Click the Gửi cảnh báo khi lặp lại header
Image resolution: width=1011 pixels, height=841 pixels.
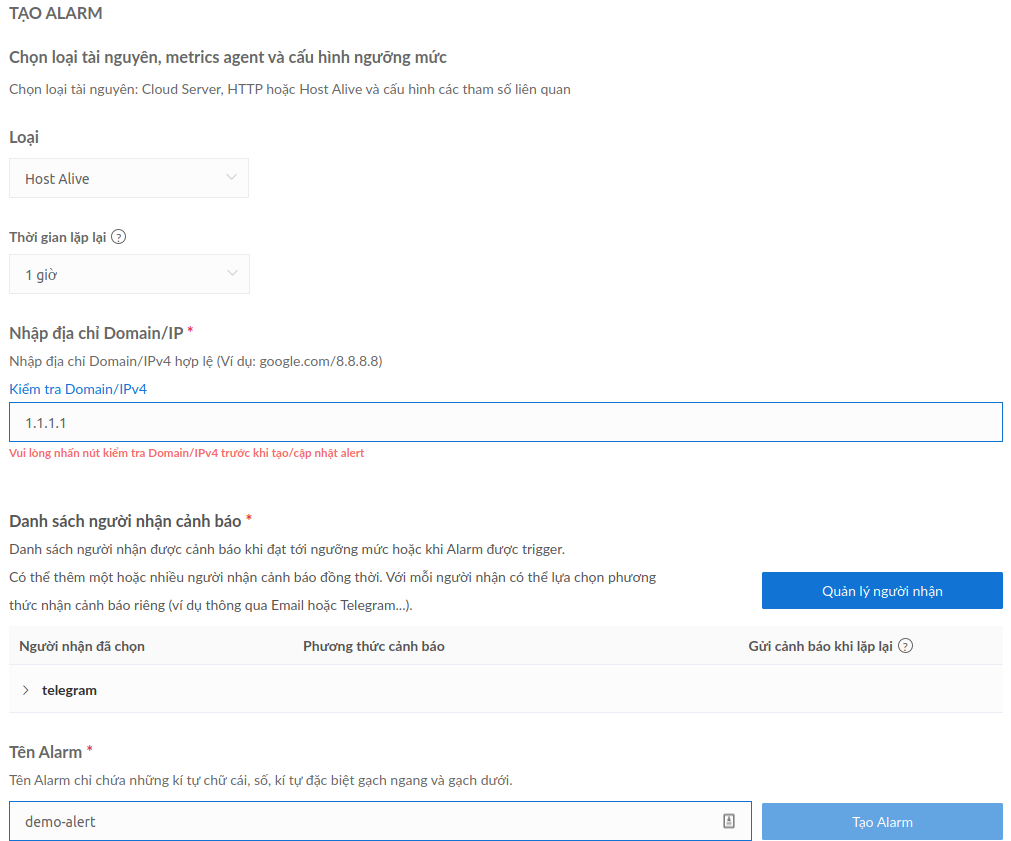point(820,646)
